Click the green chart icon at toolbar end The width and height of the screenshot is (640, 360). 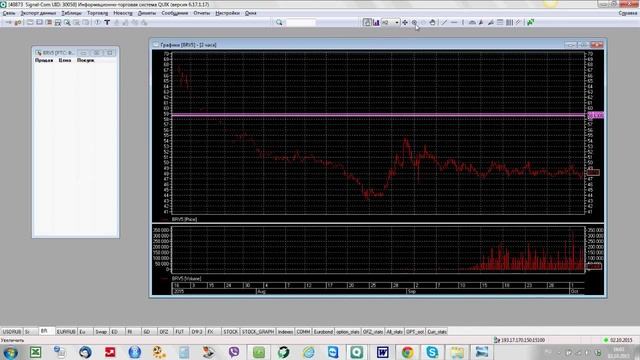tap(530, 22)
